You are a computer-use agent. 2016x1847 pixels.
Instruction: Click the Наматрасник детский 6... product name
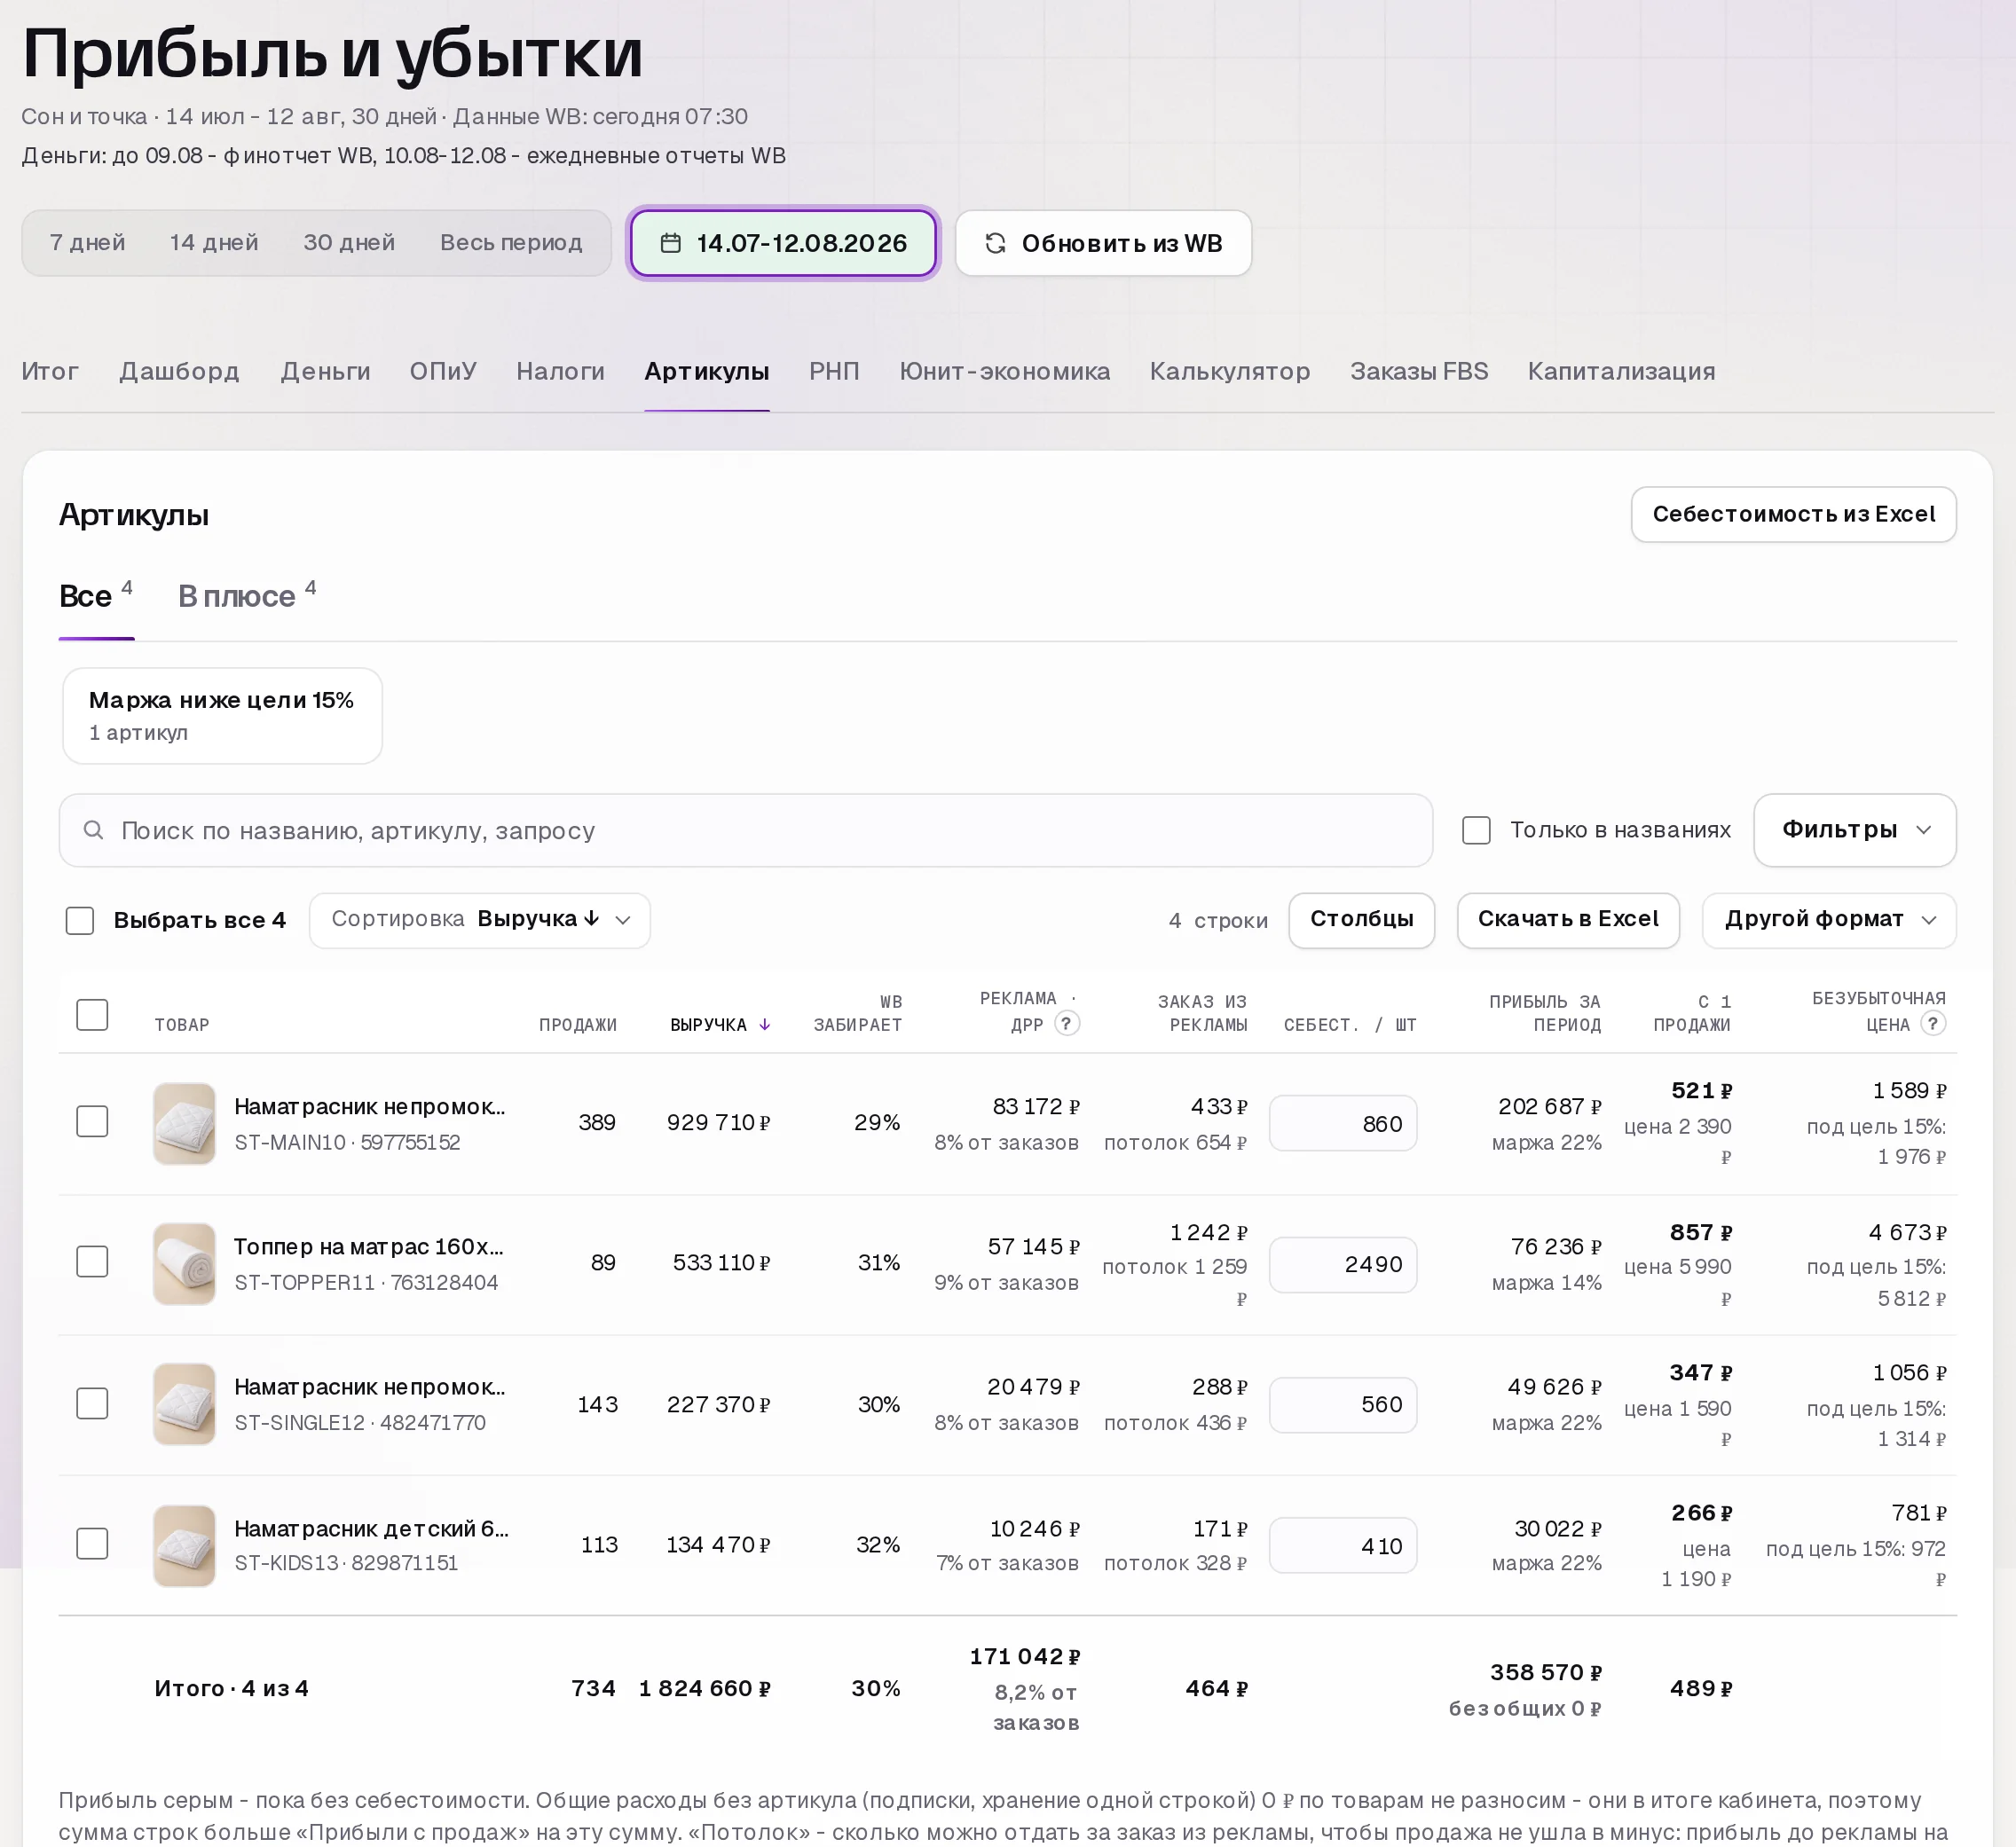(x=371, y=1529)
